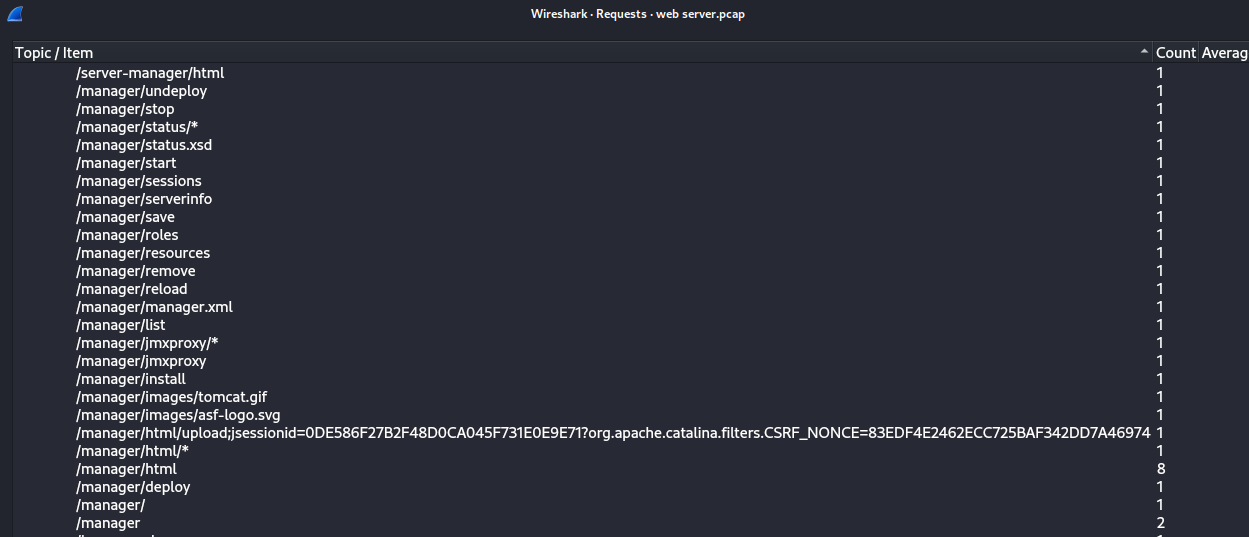Image resolution: width=1249 pixels, height=537 pixels.
Task: Select the /manager/deploy request row
Action: (133, 487)
